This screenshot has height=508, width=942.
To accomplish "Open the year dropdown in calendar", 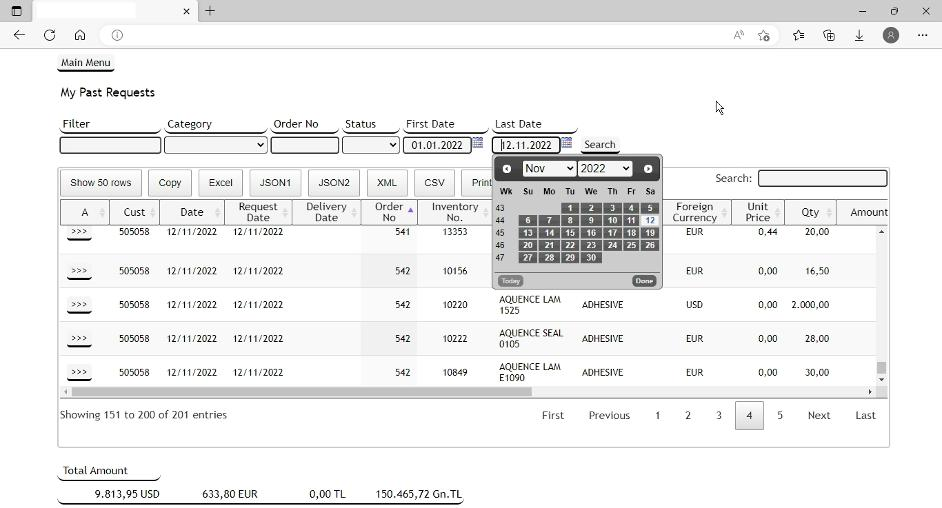I will coord(604,169).
